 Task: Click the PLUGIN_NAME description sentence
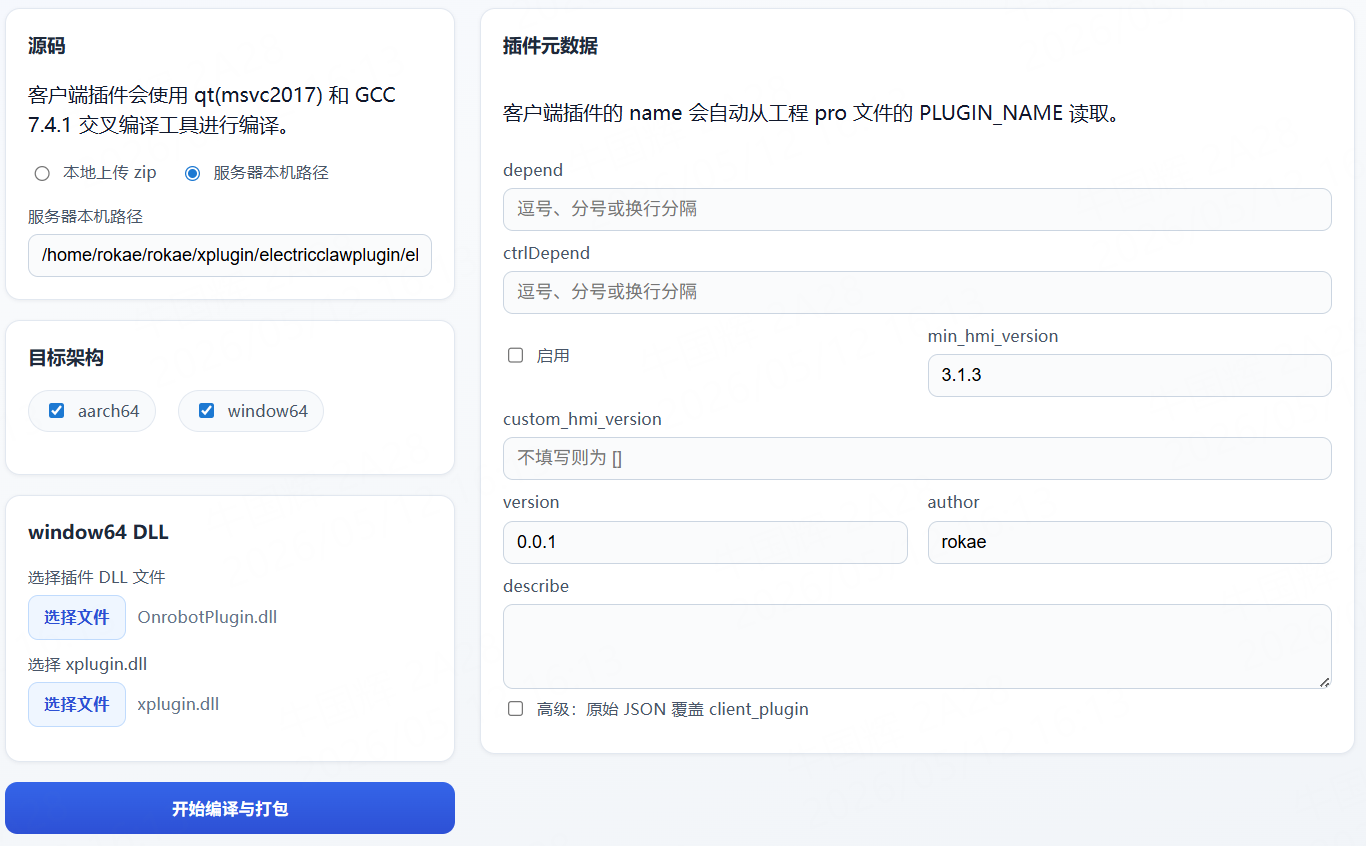pos(811,113)
